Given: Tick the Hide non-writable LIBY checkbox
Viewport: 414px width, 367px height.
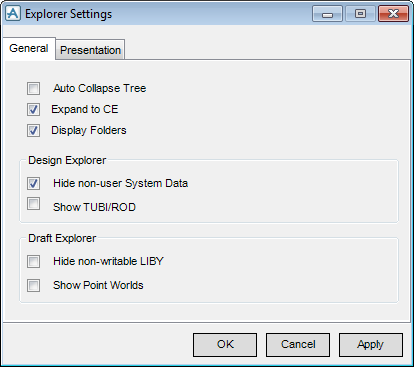Looking at the screenshot, I should click(33, 261).
